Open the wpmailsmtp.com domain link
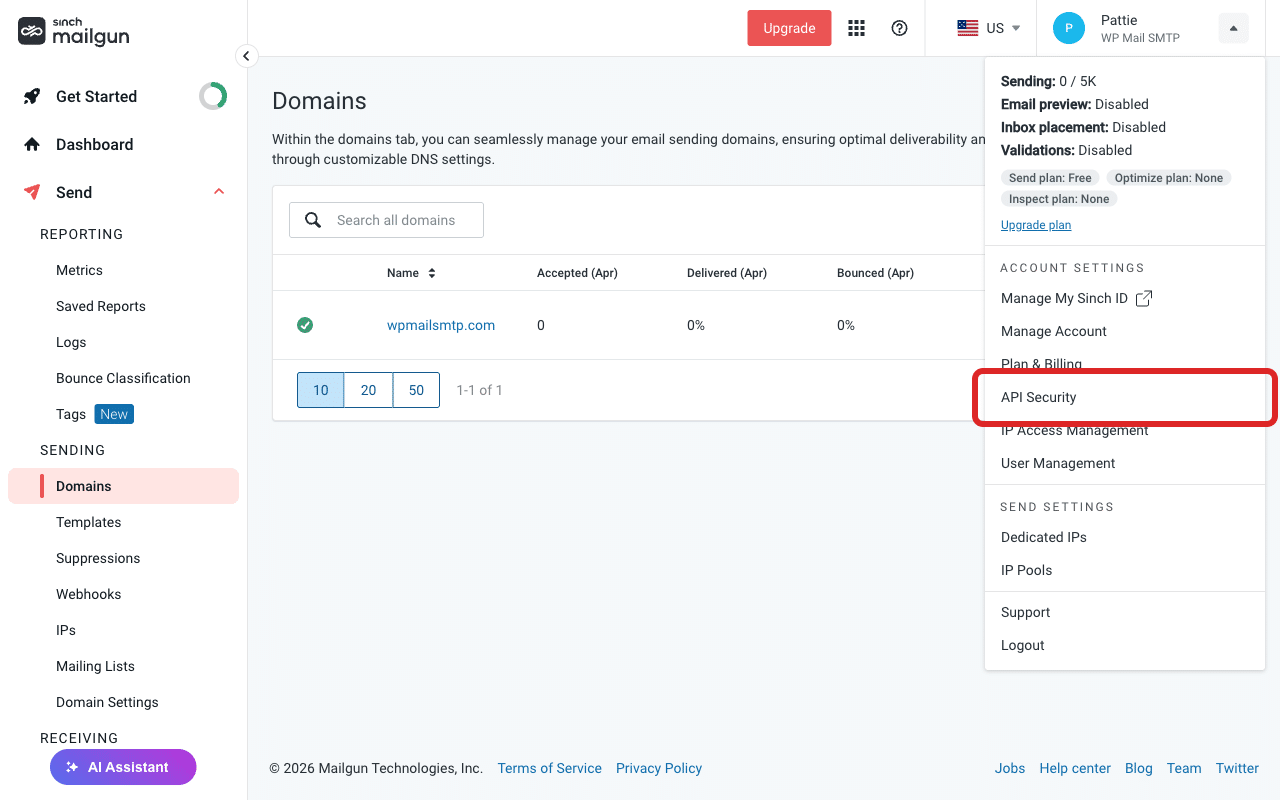This screenshot has width=1280, height=800. (441, 325)
